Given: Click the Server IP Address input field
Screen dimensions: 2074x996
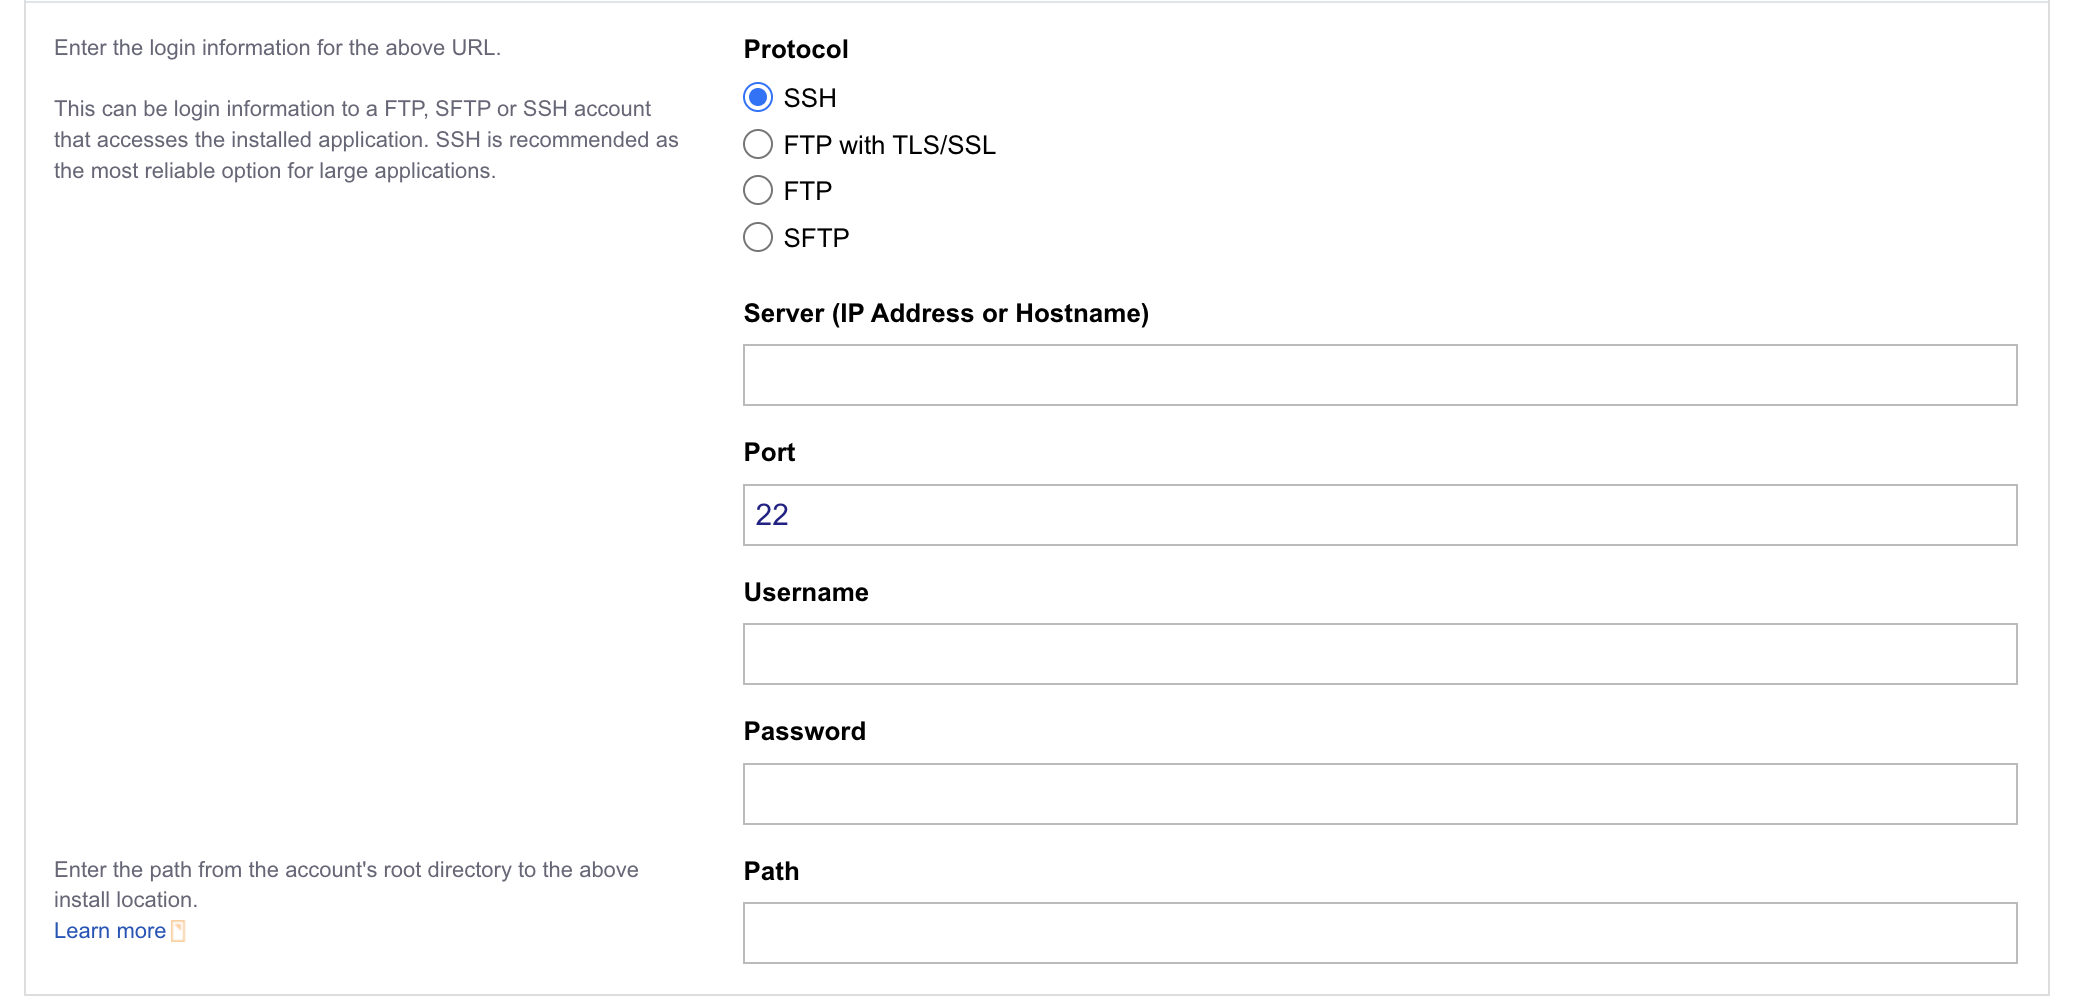Looking at the screenshot, I should [1380, 375].
